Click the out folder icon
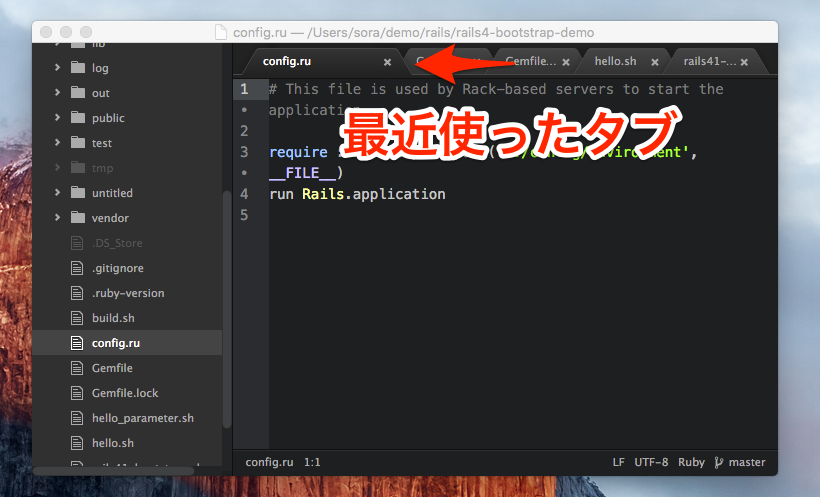820x497 pixels. [78, 93]
